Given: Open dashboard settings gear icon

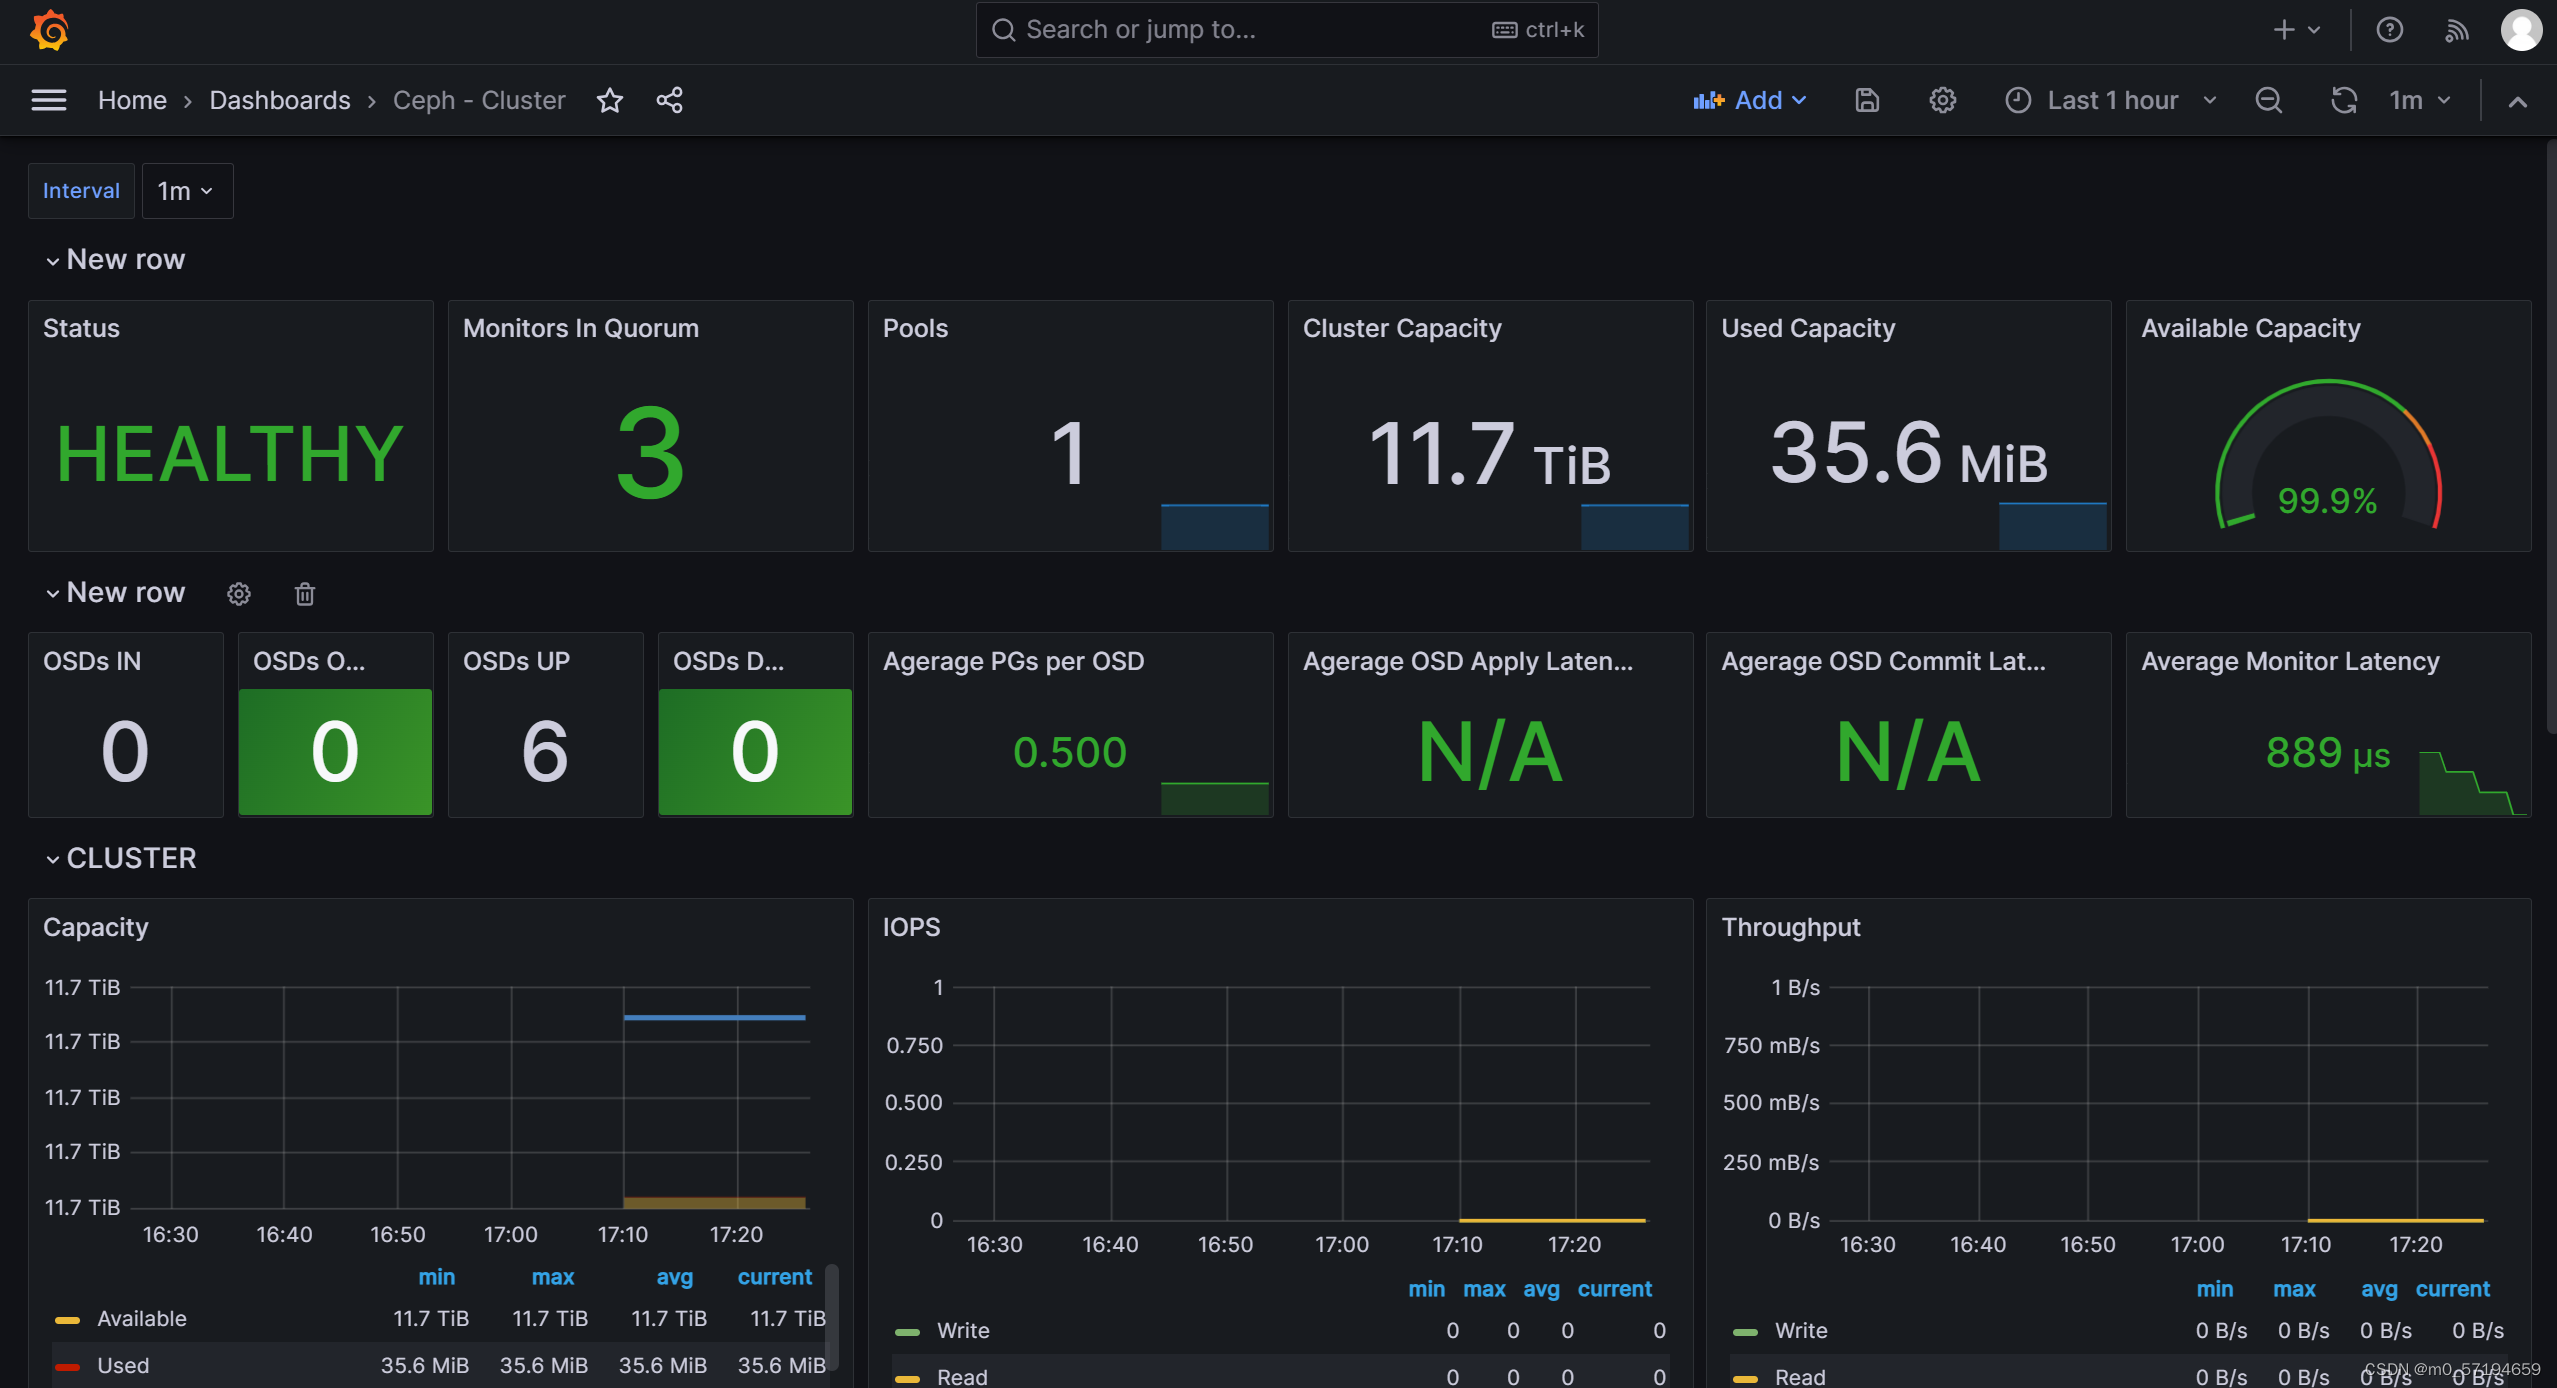Looking at the screenshot, I should click(1942, 100).
